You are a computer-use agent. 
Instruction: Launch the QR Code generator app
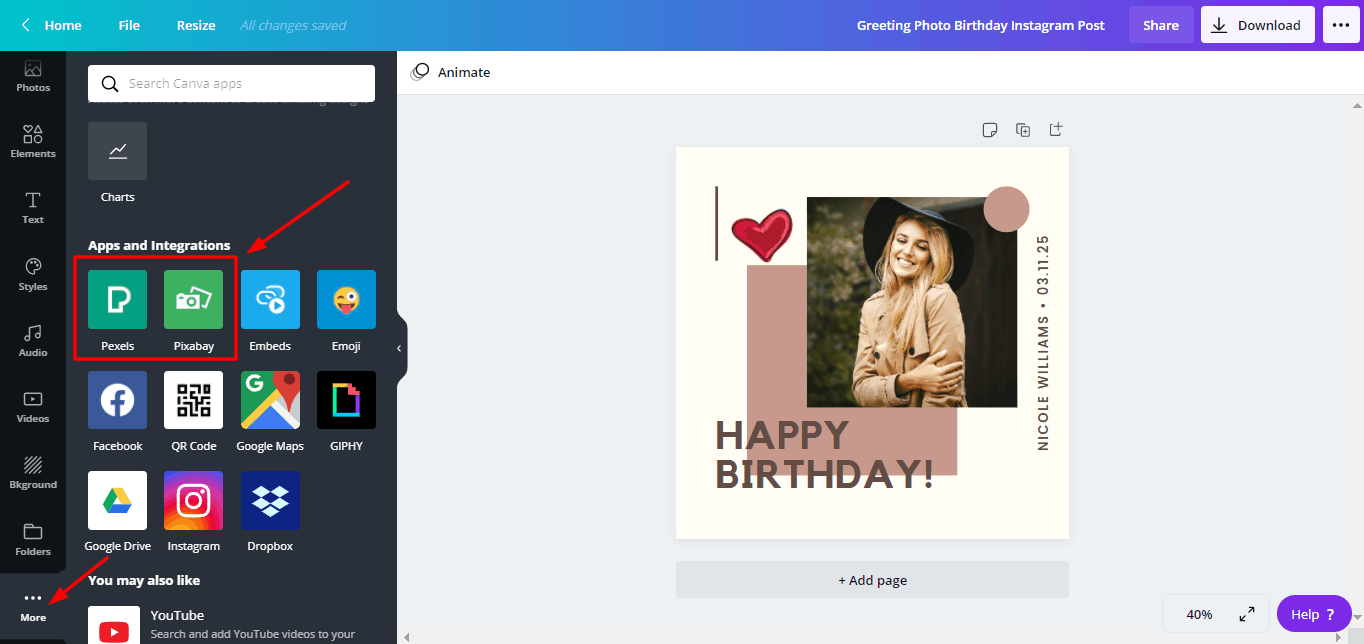point(193,400)
